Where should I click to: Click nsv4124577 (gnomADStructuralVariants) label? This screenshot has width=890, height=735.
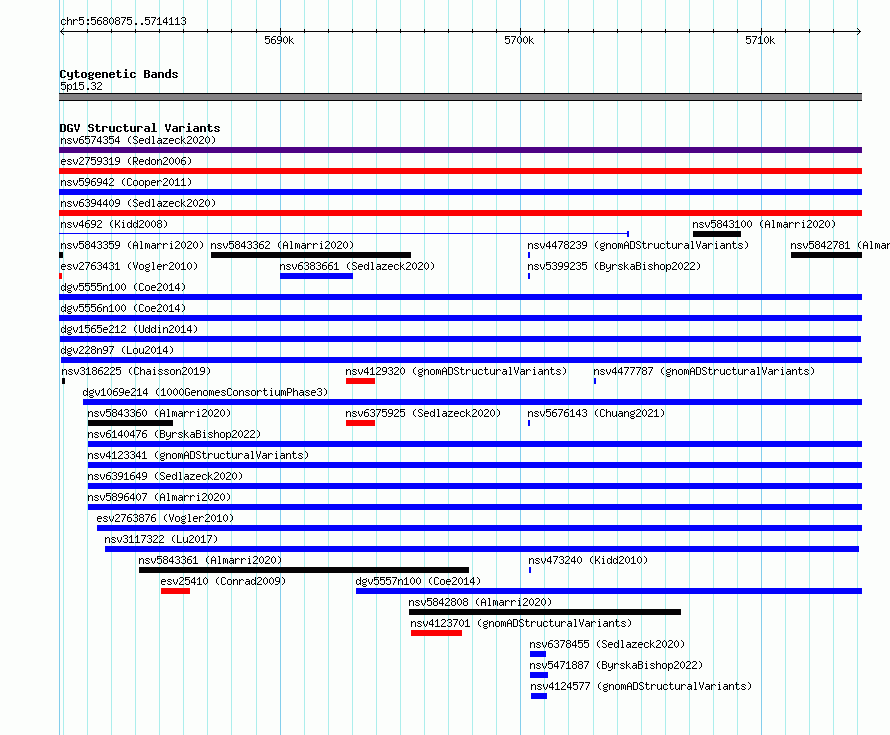click(x=641, y=686)
